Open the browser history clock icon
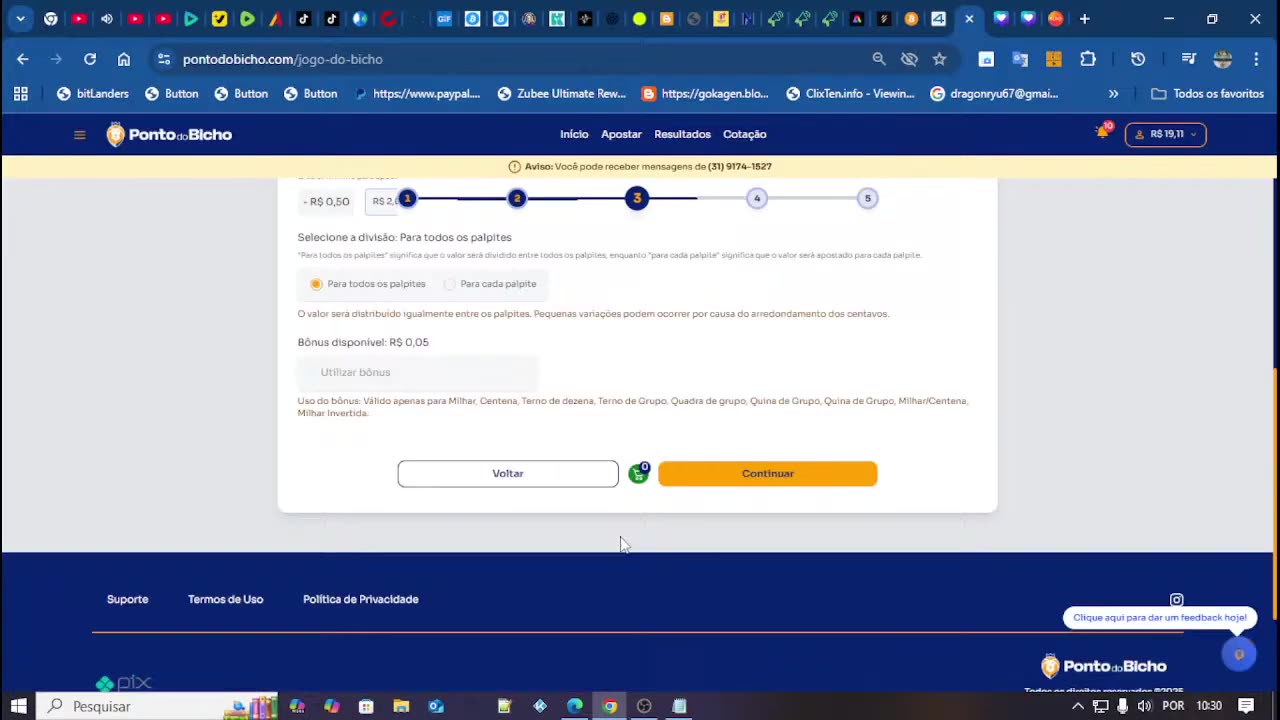 (x=1138, y=59)
